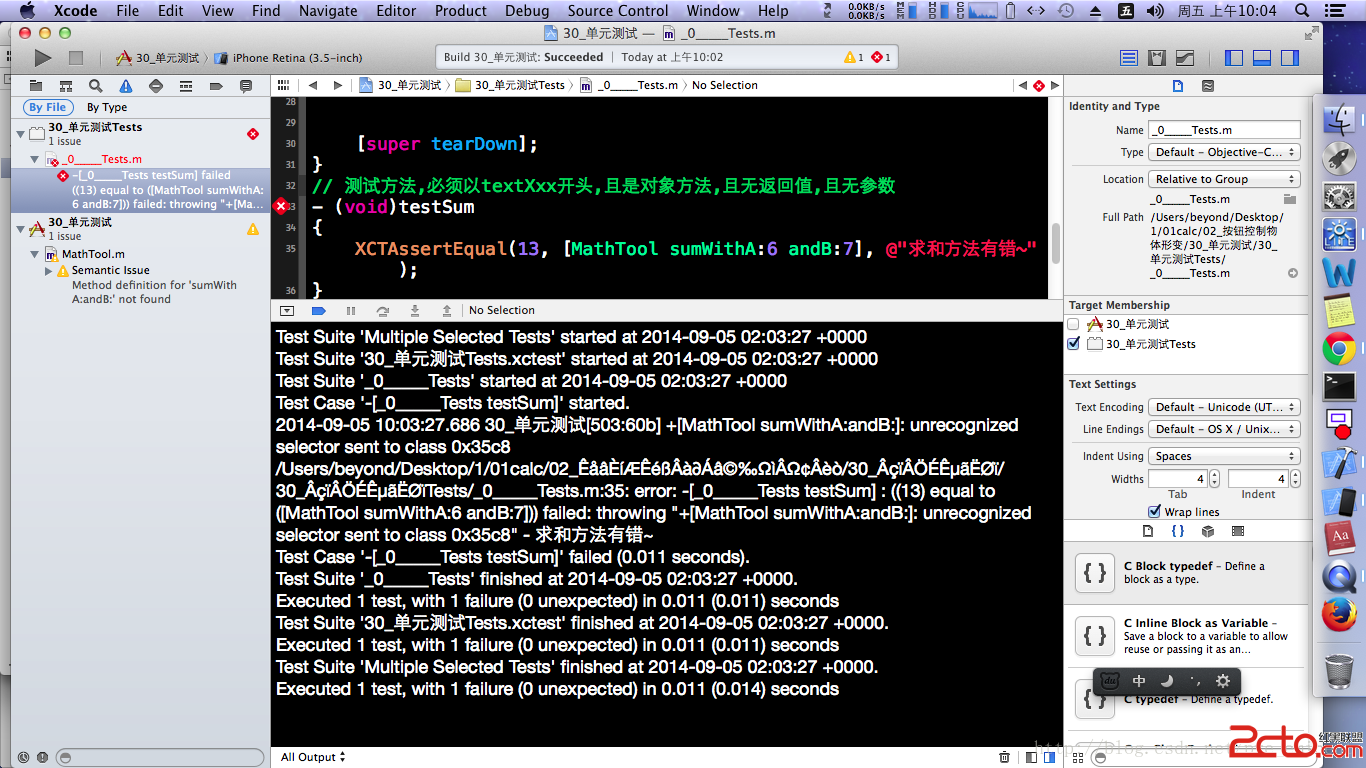Image resolution: width=1366 pixels, height=768 pixels.
Task: Run the project with the Play button
Action: point(42,58)
